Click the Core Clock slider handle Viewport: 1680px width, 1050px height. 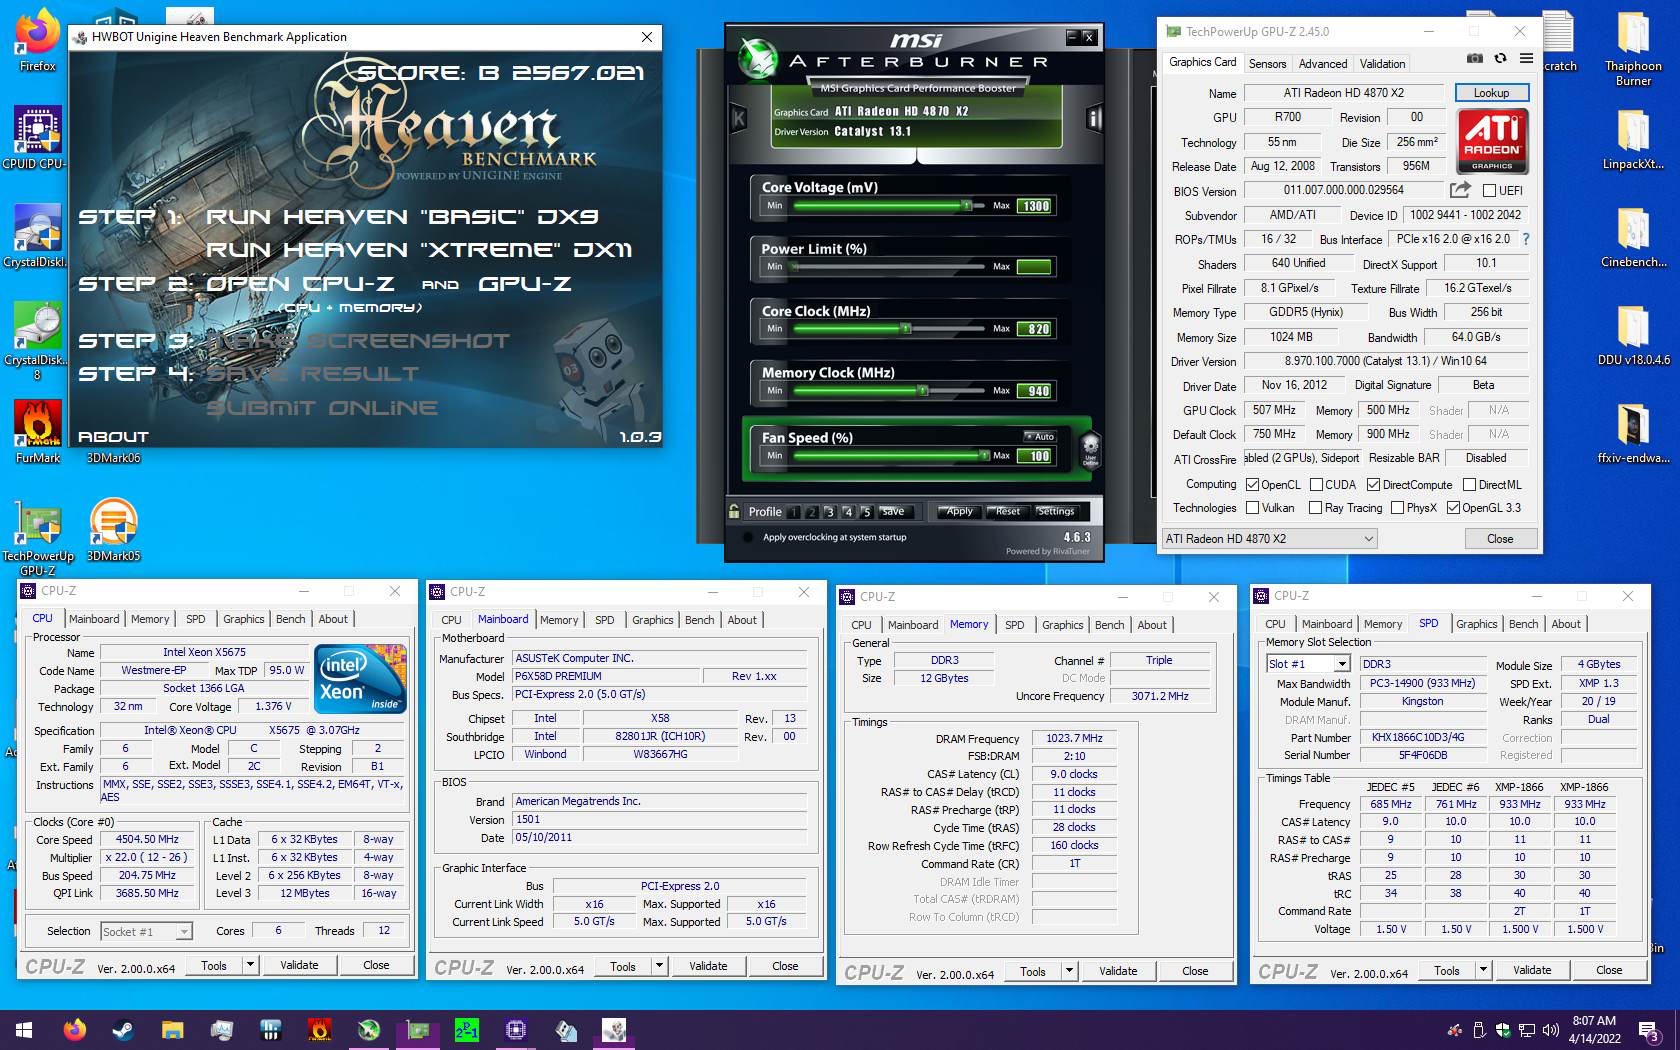click(906, 329)
